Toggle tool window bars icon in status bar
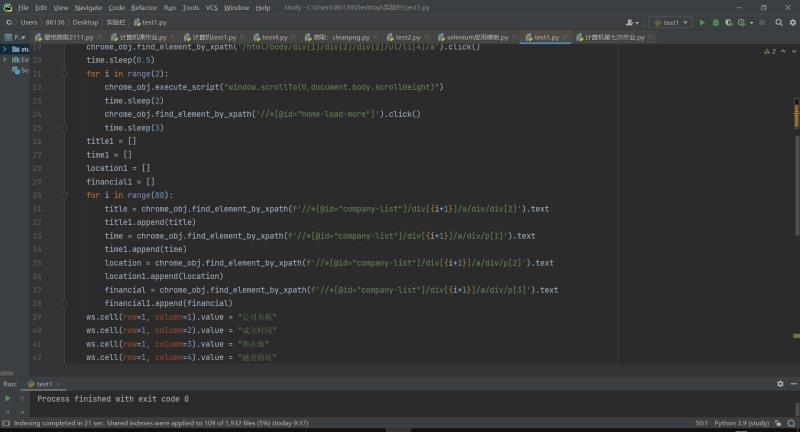800x432 pixels. tap(6, 423)
